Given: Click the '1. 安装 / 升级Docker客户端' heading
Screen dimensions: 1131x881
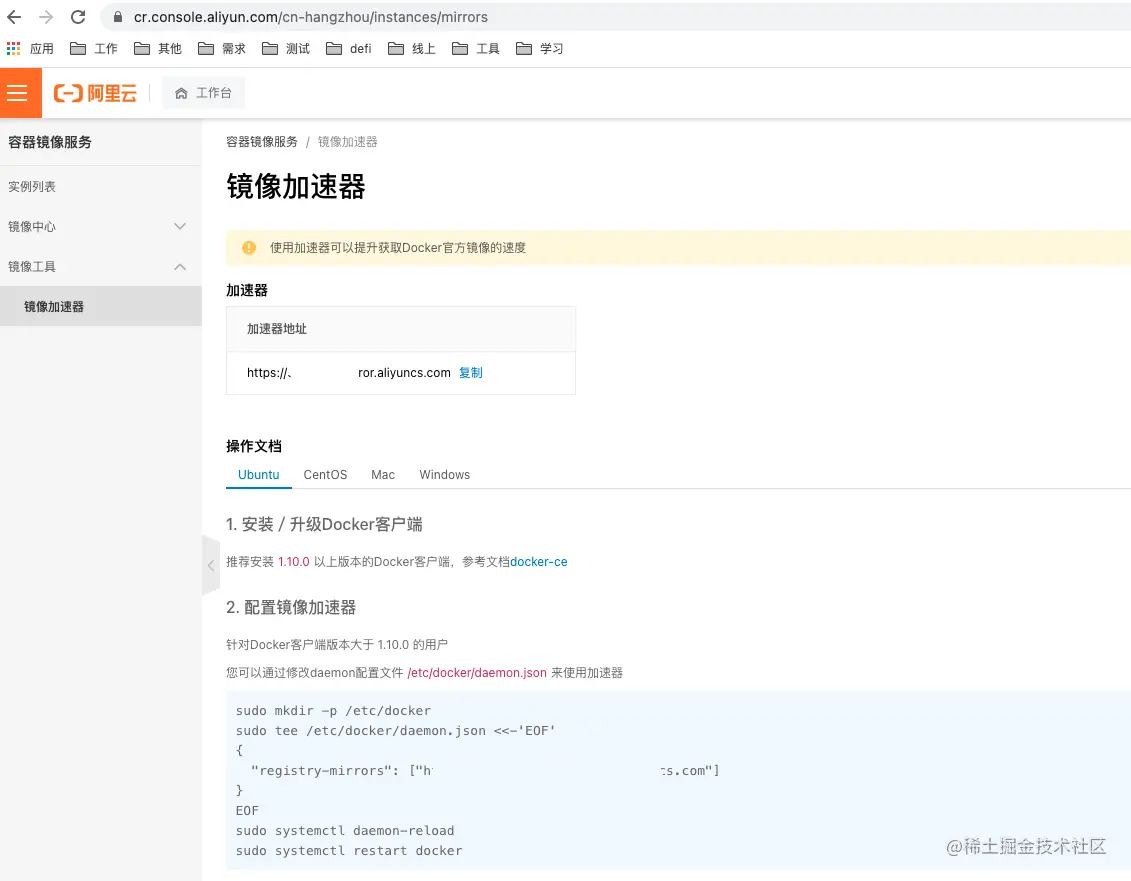Looking at the screenshot, I should pos(324,525).
